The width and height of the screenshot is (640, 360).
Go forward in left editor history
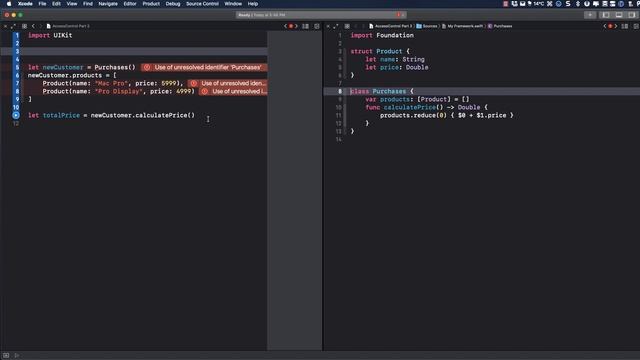(x=40, y=26)
